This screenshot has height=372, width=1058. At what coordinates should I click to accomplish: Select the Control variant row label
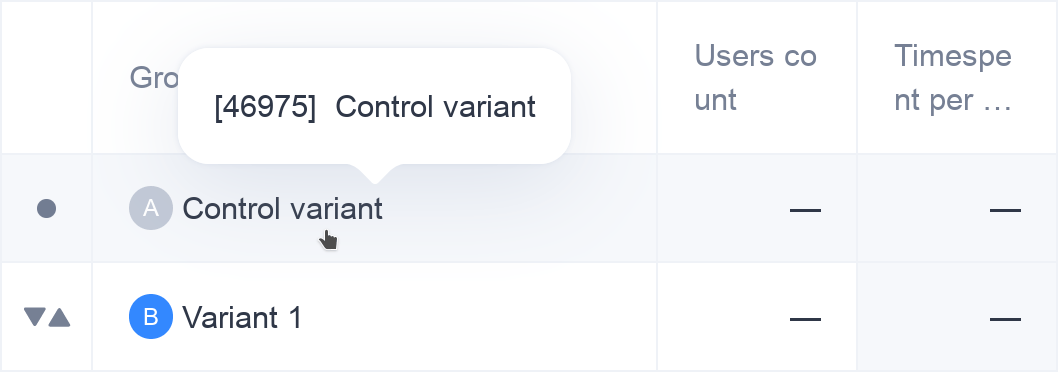coord(282,209)
